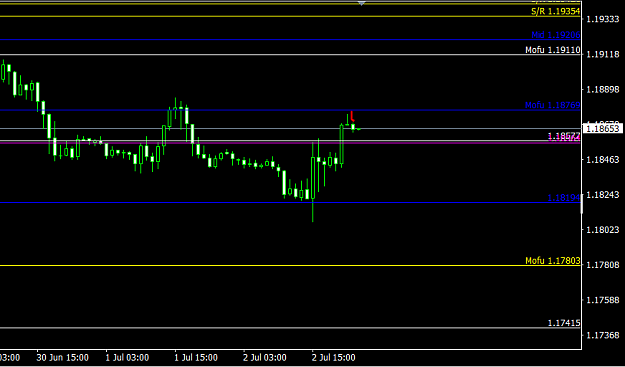Click the 30 Jun 15:00 time label
The image size is (625, 367).
coord(63,357)
